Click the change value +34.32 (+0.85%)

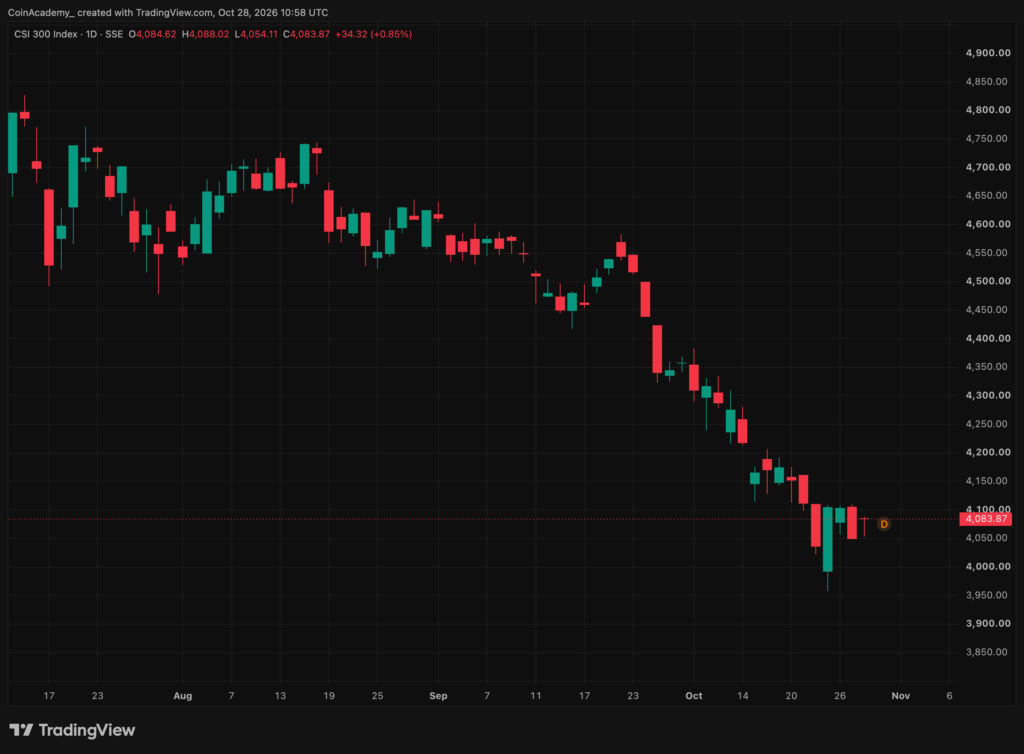[374, 34]
